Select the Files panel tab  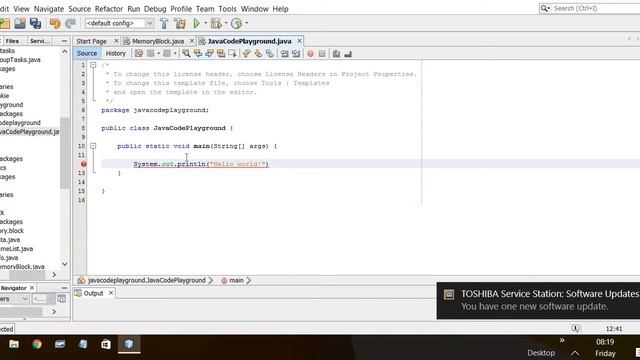(x=12, y=41)
